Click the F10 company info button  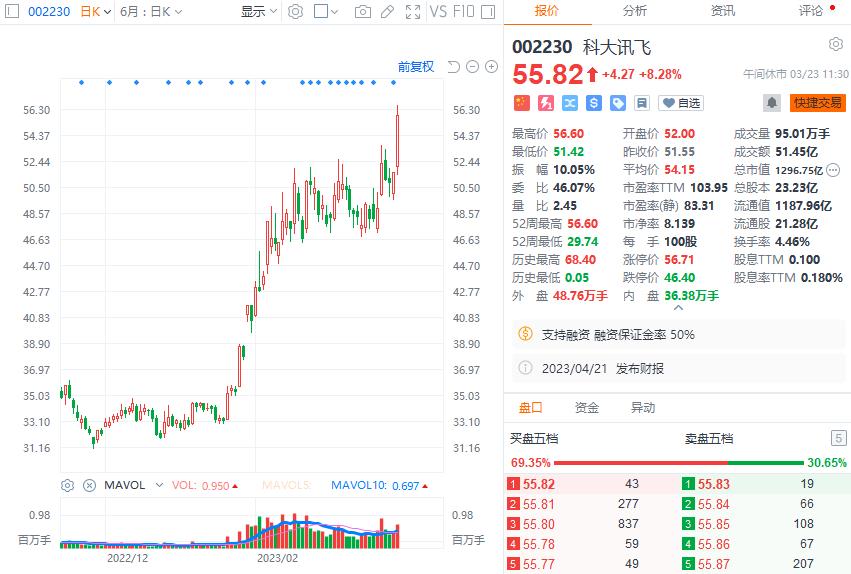463,11
